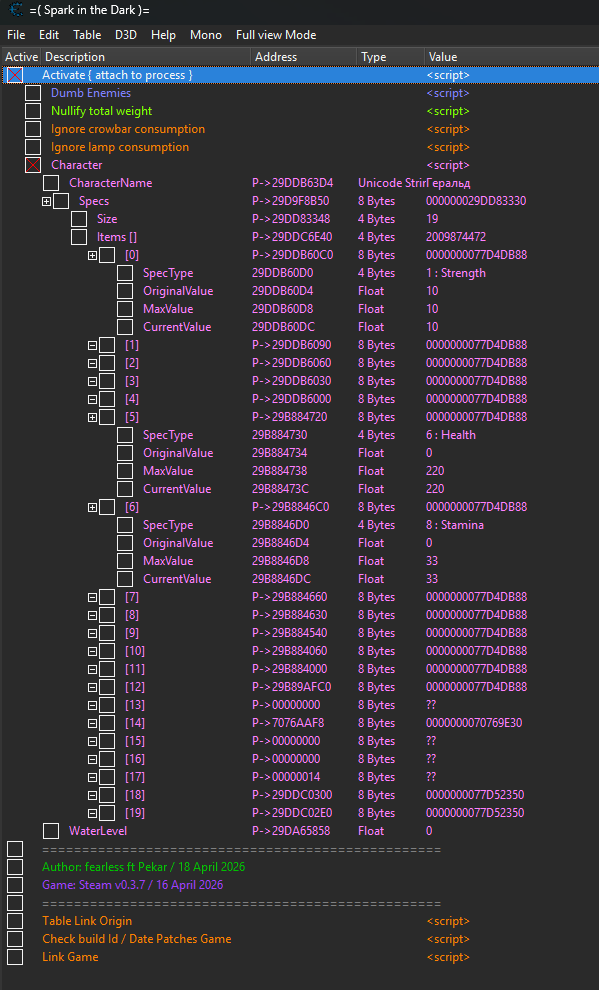Image resolution: width=599 pixels, height=990 pixels.
Task: Check the Table Link Origin checkbox
Action: click(15, 921)
